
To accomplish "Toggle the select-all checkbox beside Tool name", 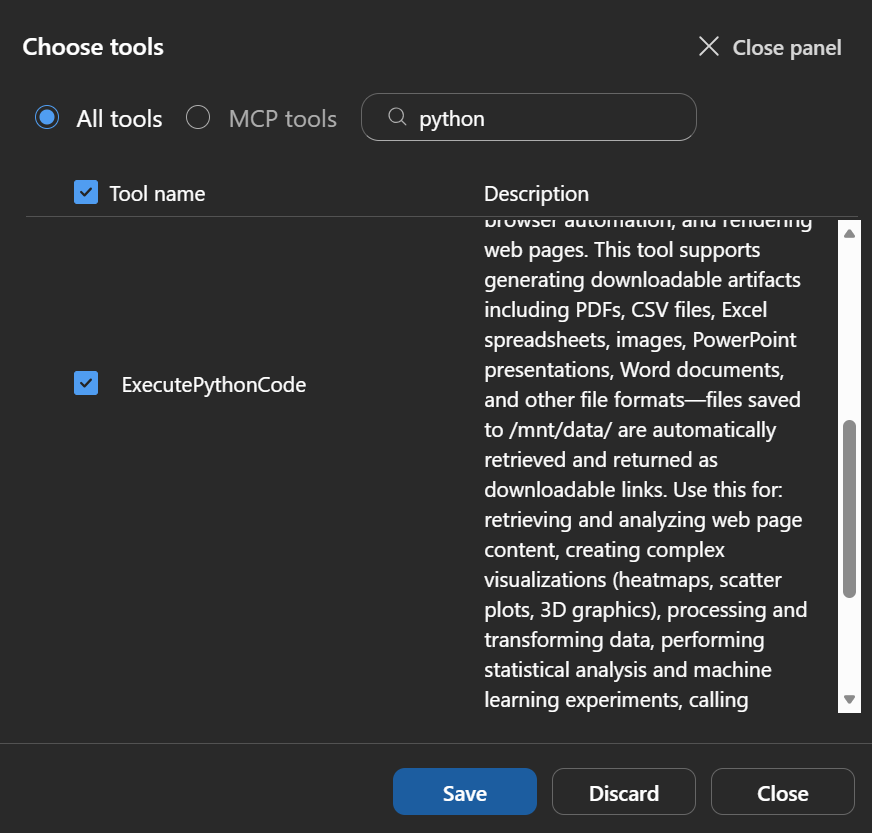I will [86, 192].
